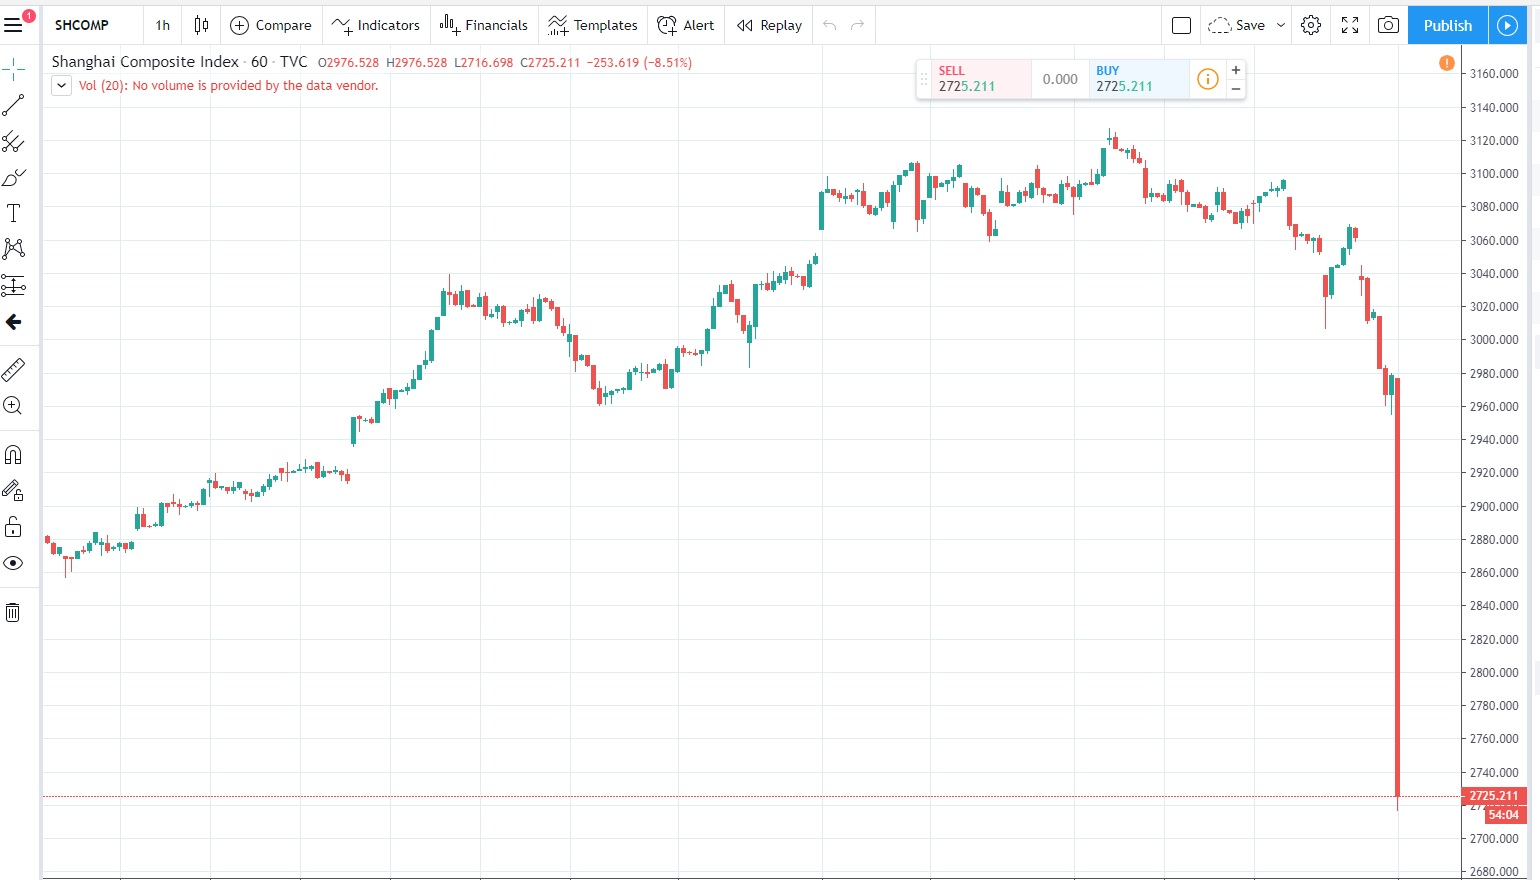Open the Financials menu

(x=484, y=25)
